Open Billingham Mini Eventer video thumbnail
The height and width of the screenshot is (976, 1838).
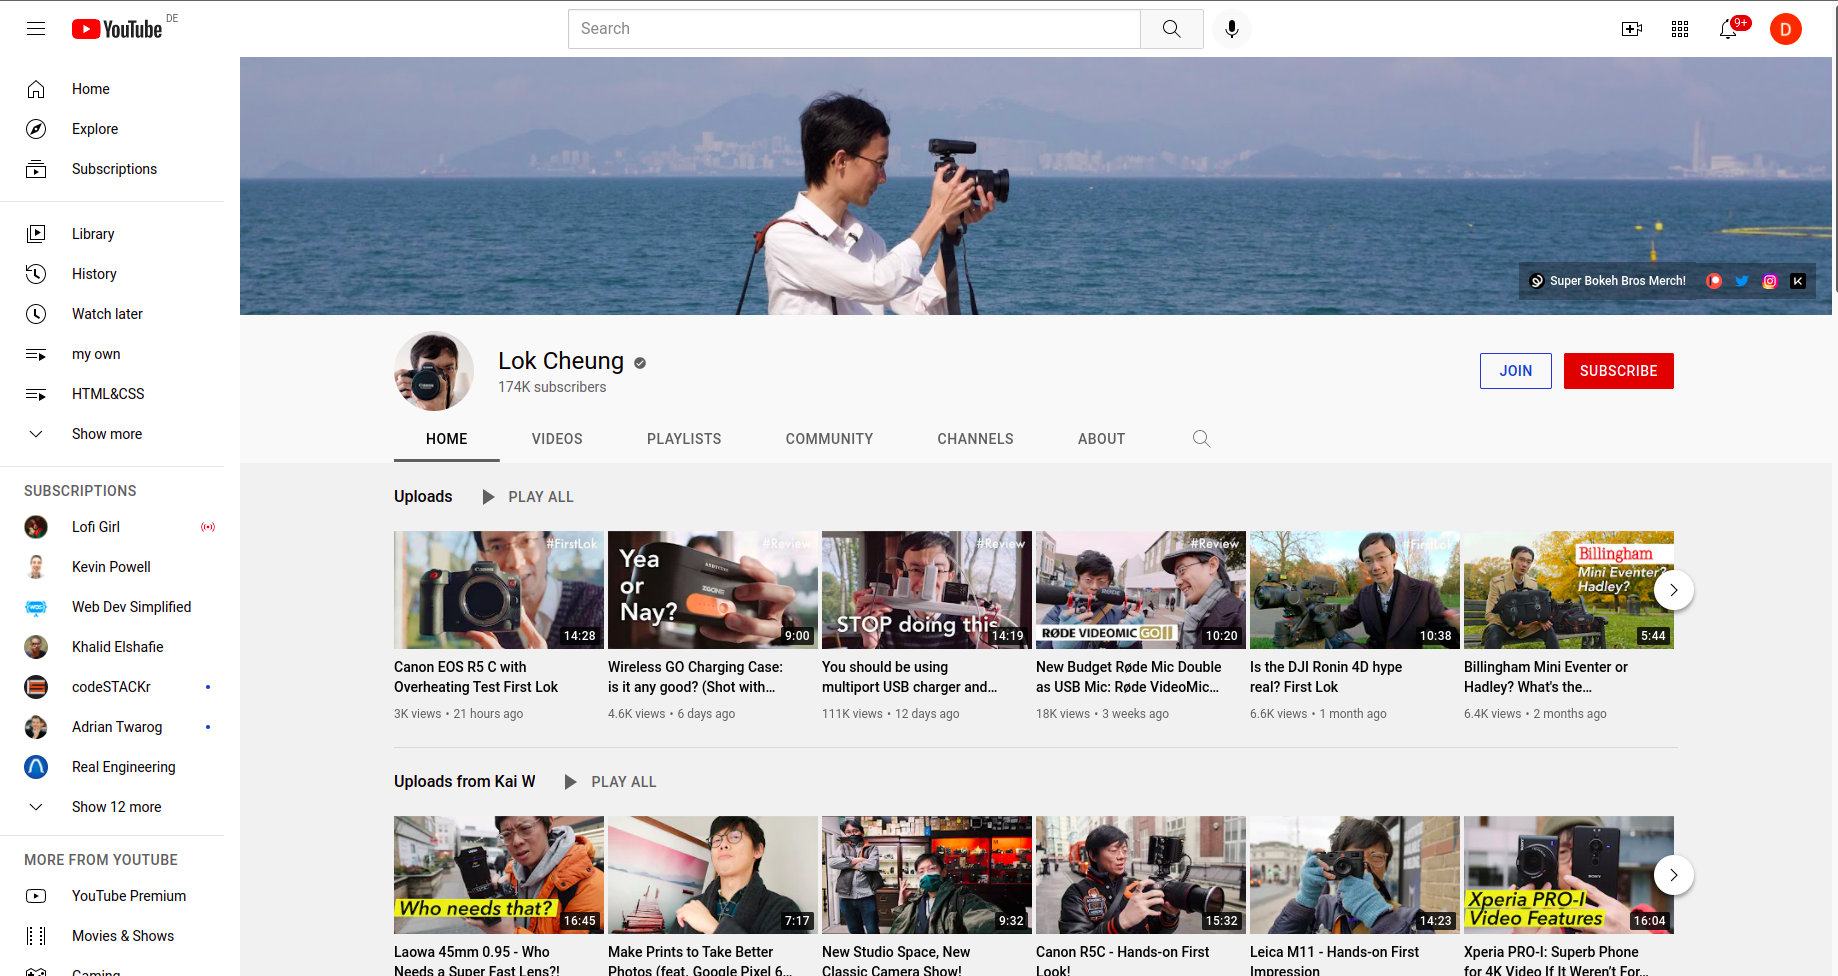click(x=1569, y=590)
